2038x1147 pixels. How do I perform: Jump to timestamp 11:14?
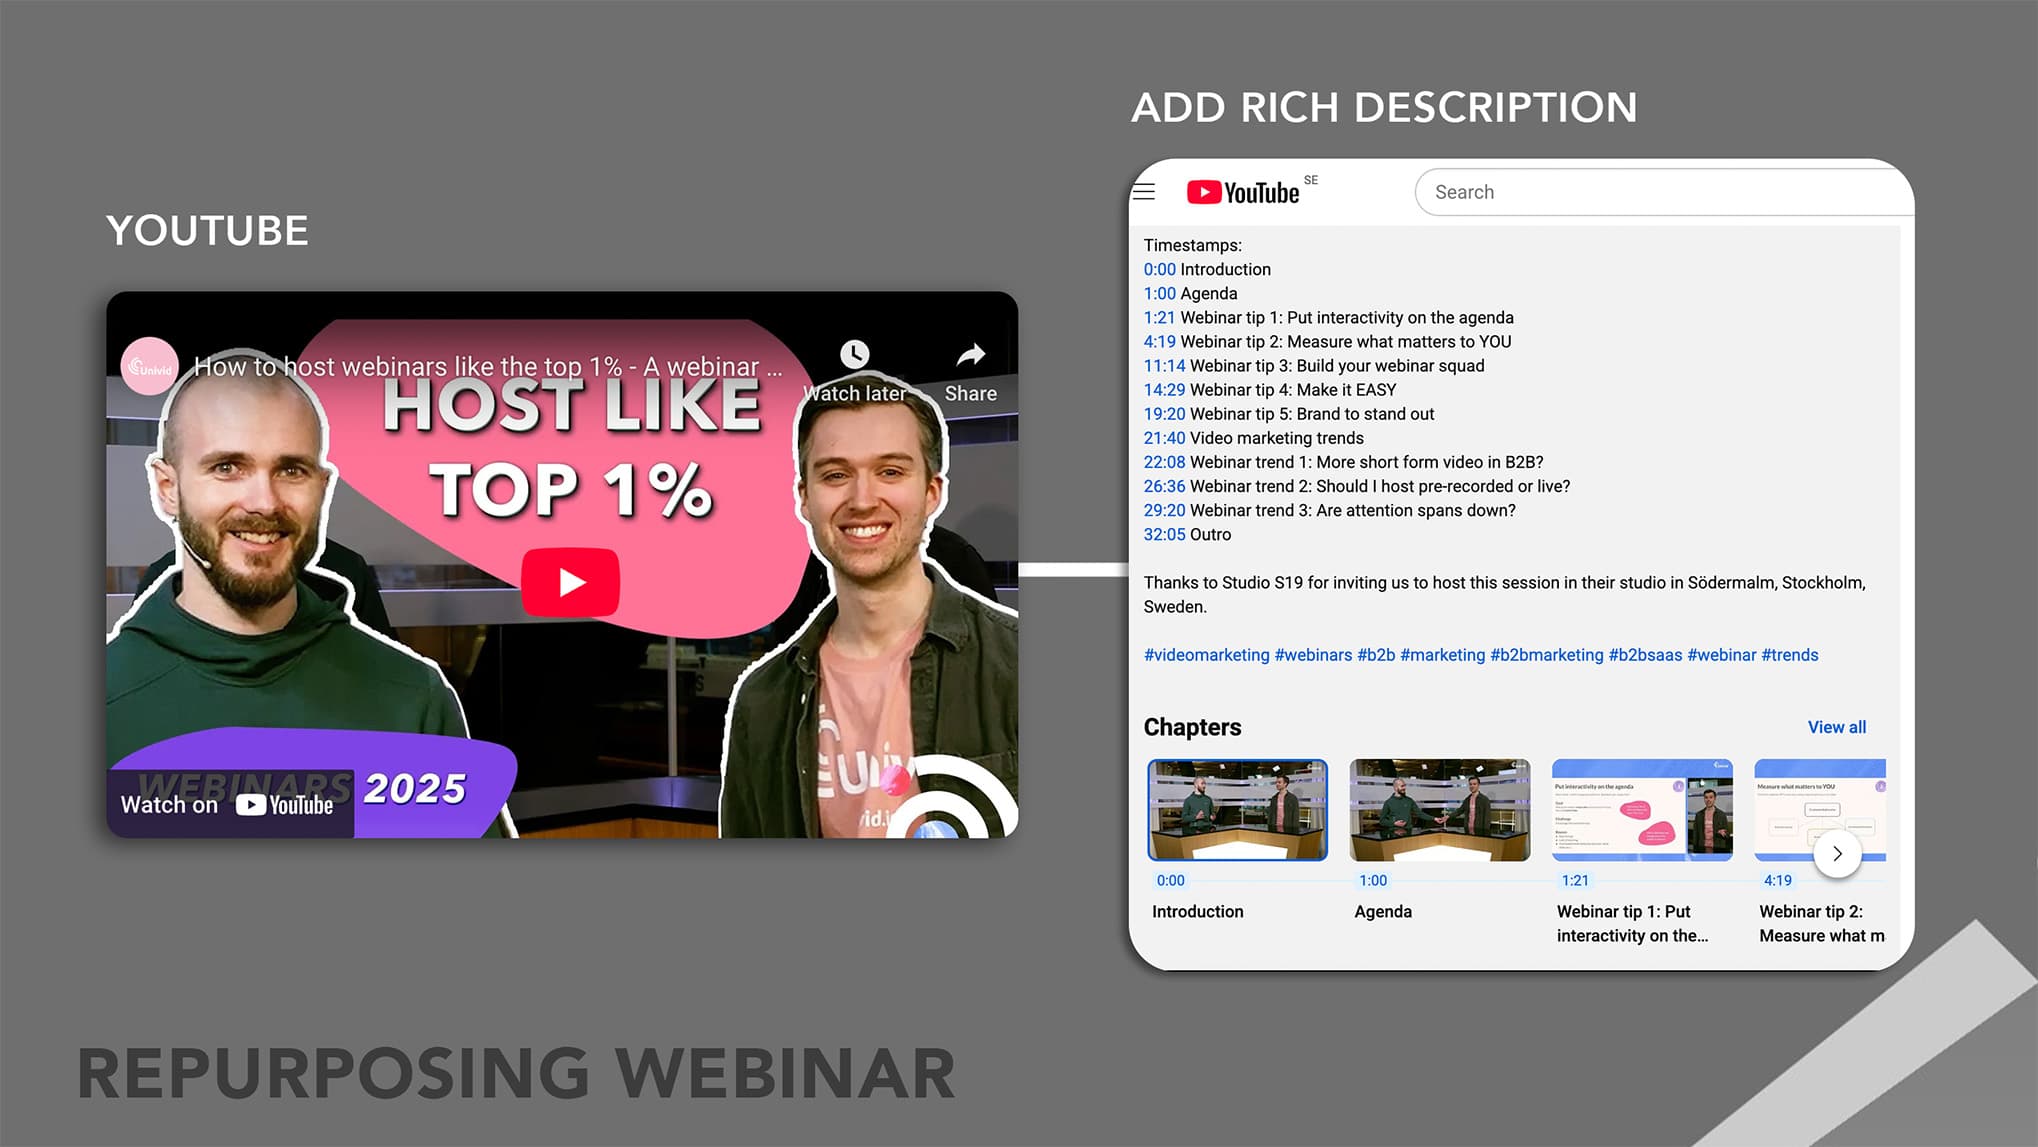click(x=1164, y=366)
